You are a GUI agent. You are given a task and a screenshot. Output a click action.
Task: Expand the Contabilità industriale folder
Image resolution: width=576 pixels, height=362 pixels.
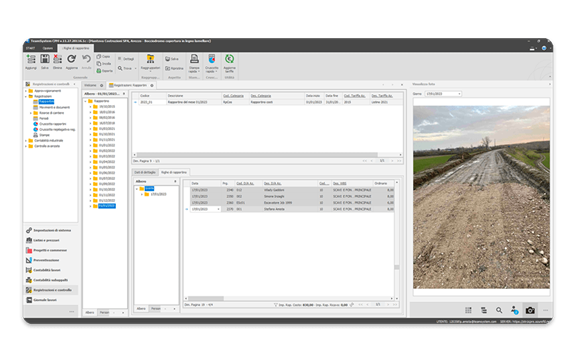[x=26, y=140]
